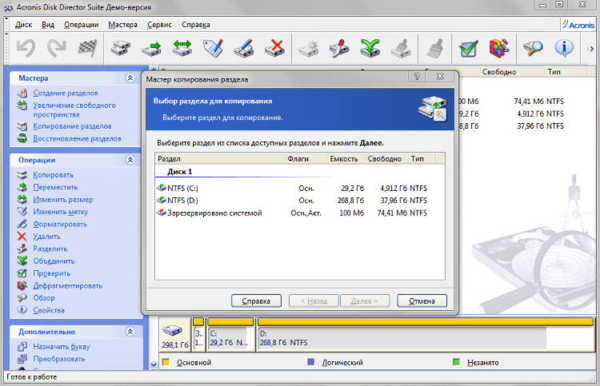Image resolution: width=600 pixels, height=386 pixels.
Task: Open the Мастера menu
Action: 122,24
